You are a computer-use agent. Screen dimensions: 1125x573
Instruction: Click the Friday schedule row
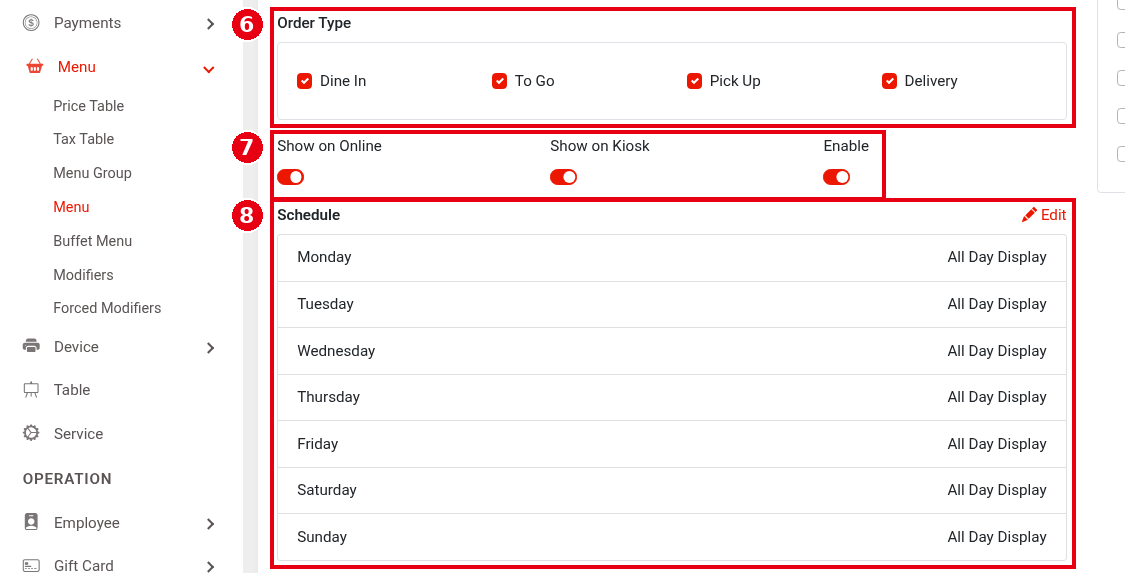(x=672, y=444)
